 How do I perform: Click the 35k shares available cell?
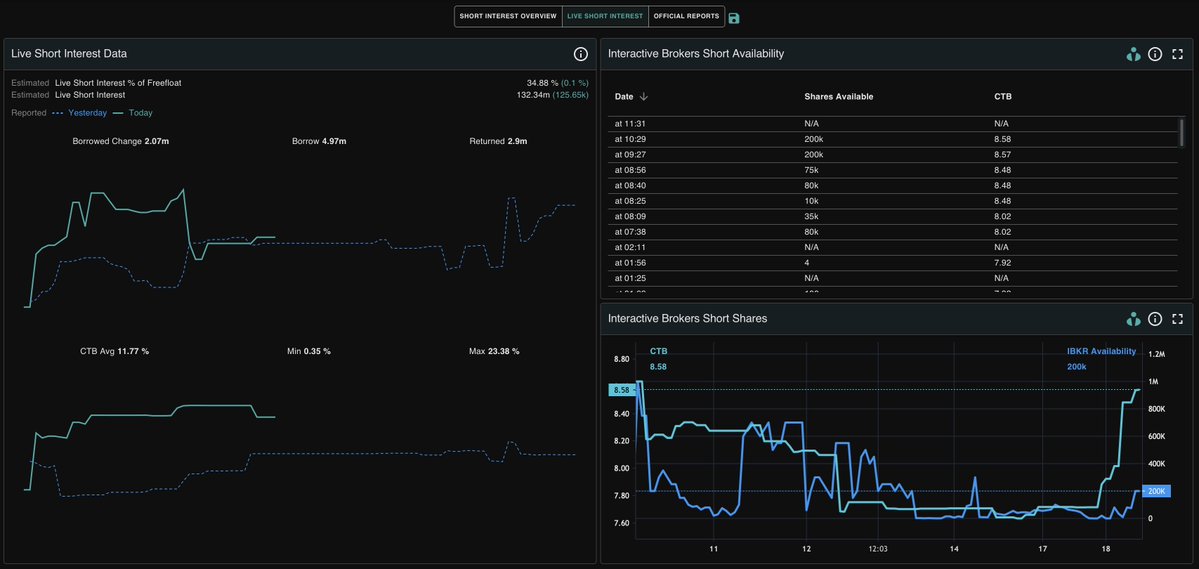tap(811, 216)
